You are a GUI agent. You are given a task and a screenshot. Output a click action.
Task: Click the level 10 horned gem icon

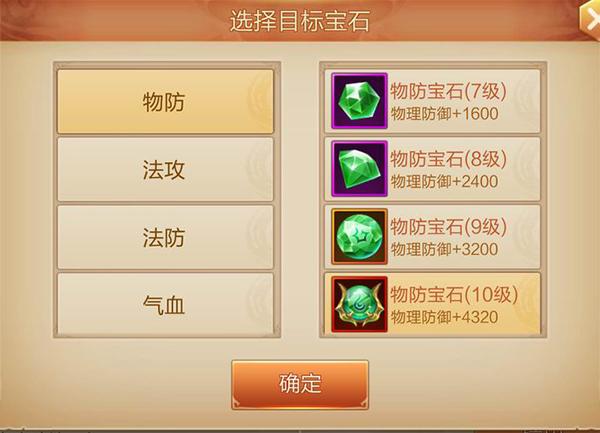(359, 304)
